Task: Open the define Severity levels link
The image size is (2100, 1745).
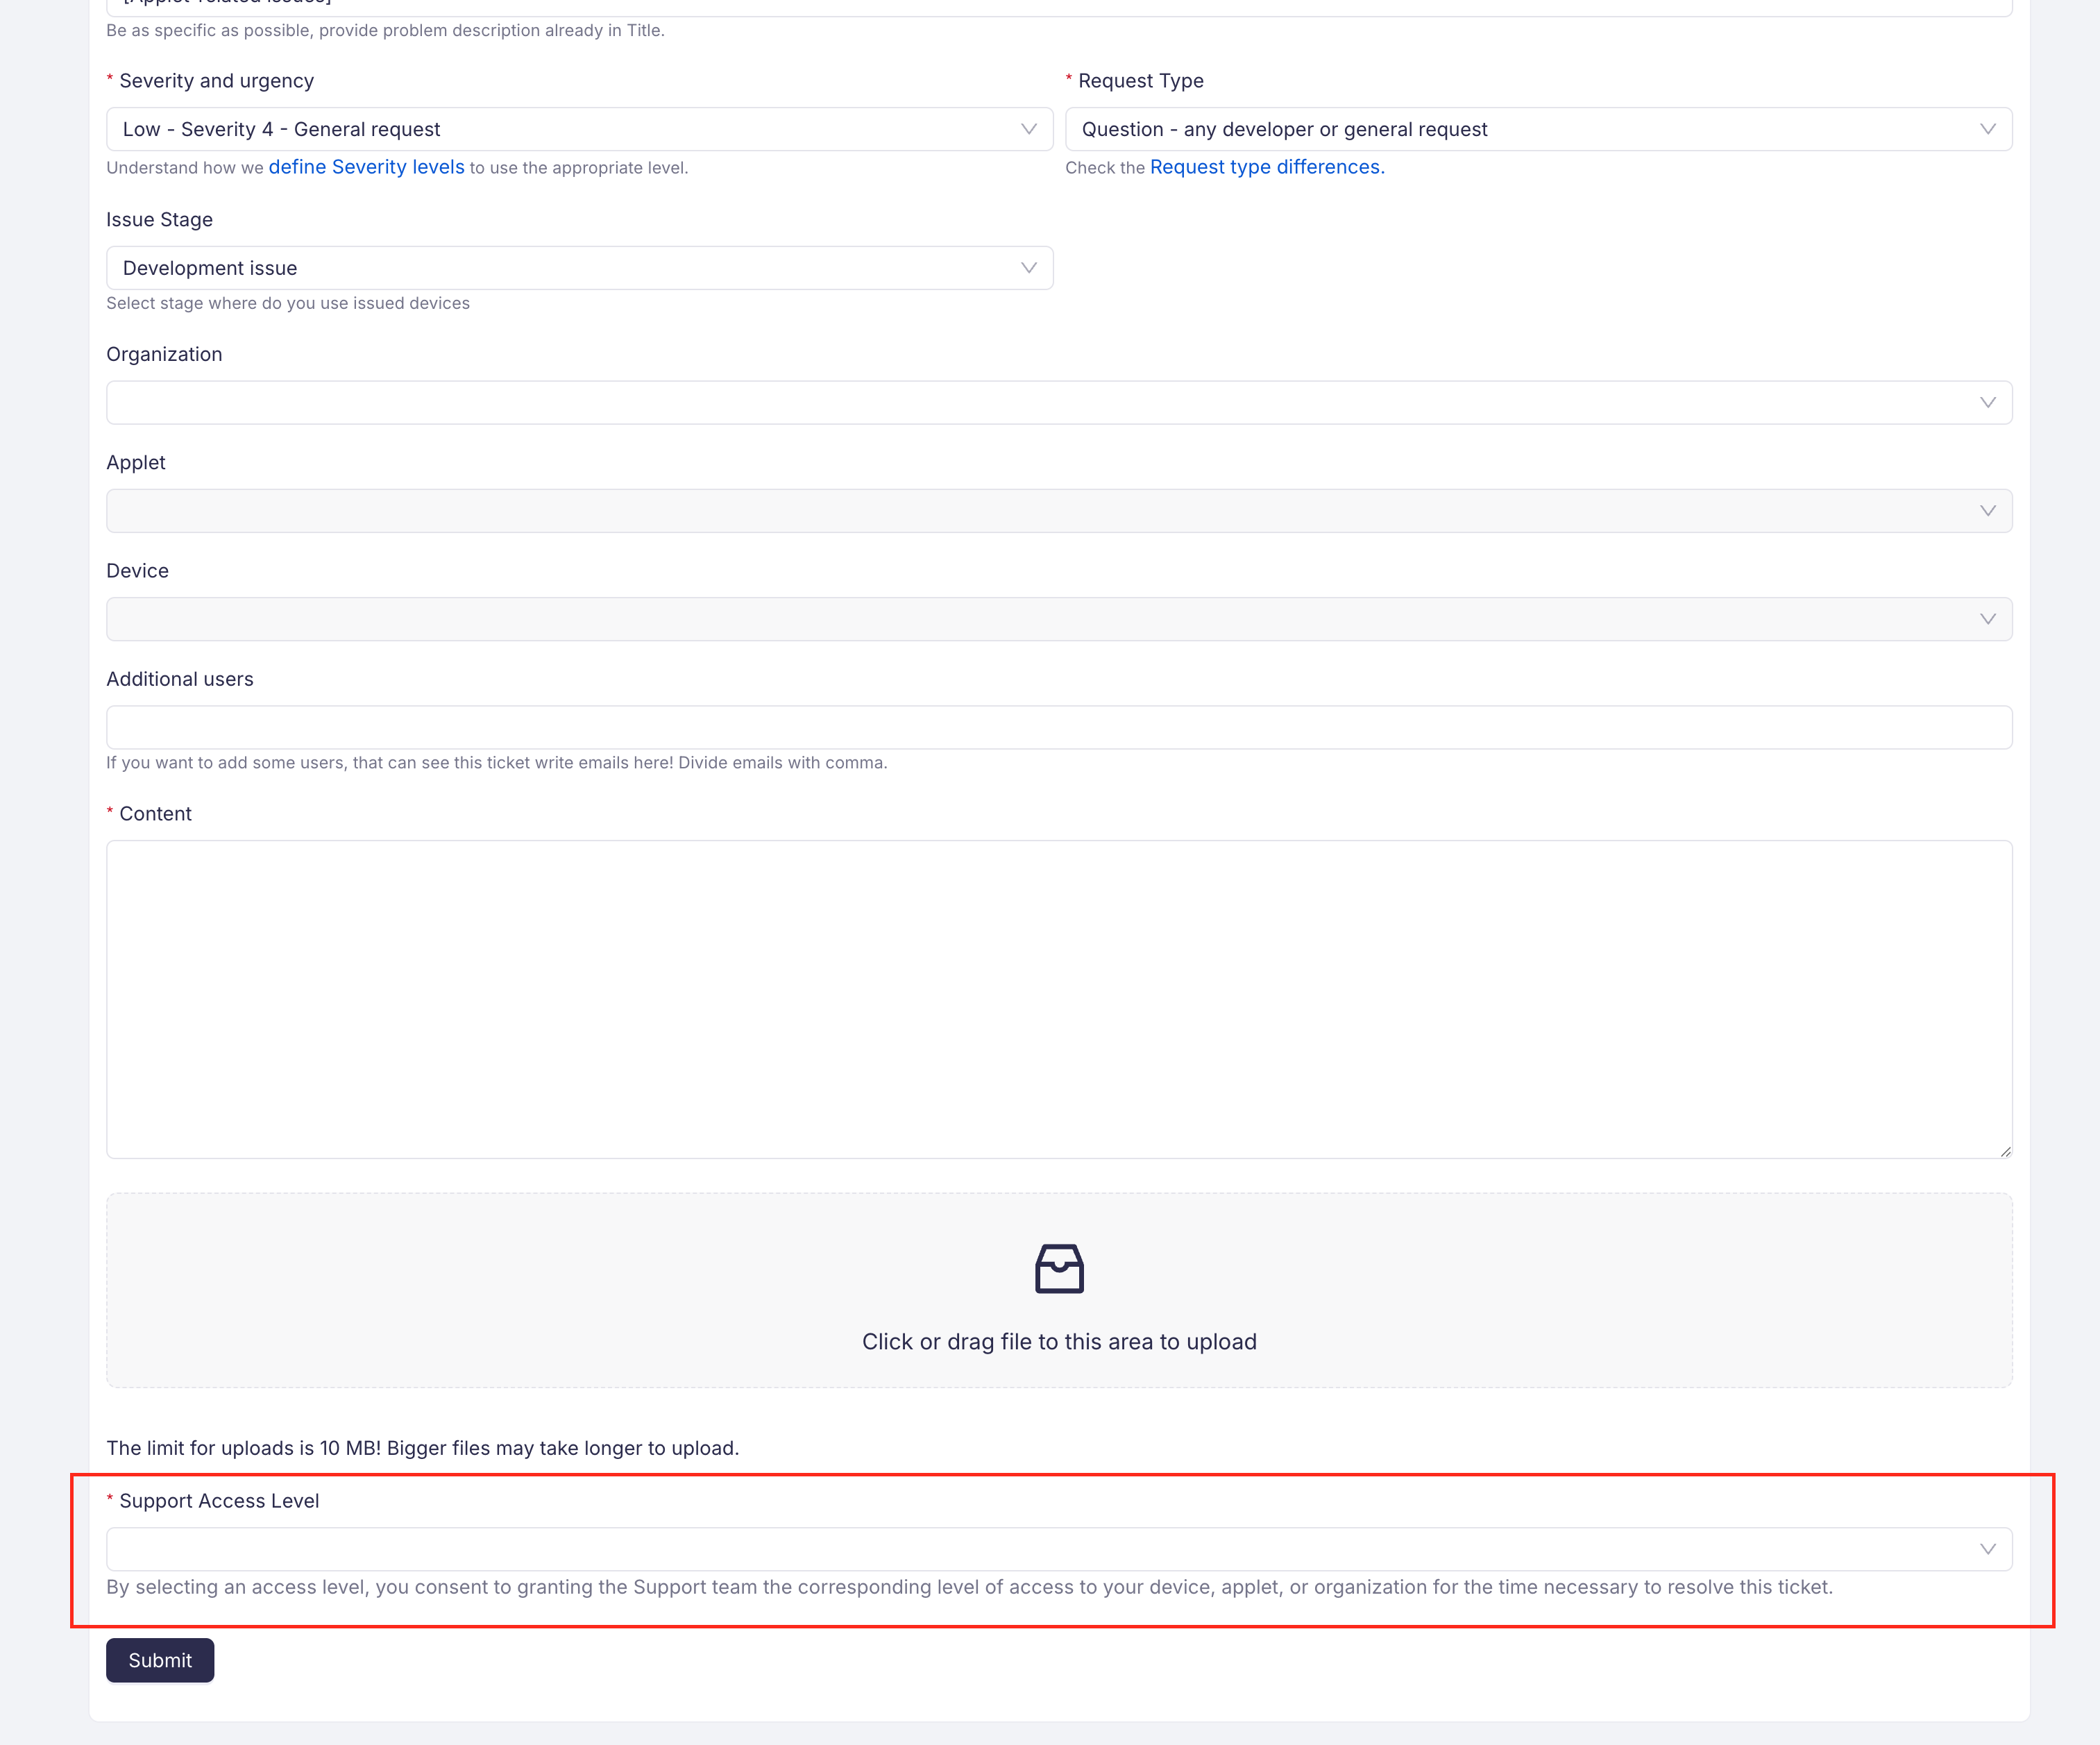Action: [366, 167]
